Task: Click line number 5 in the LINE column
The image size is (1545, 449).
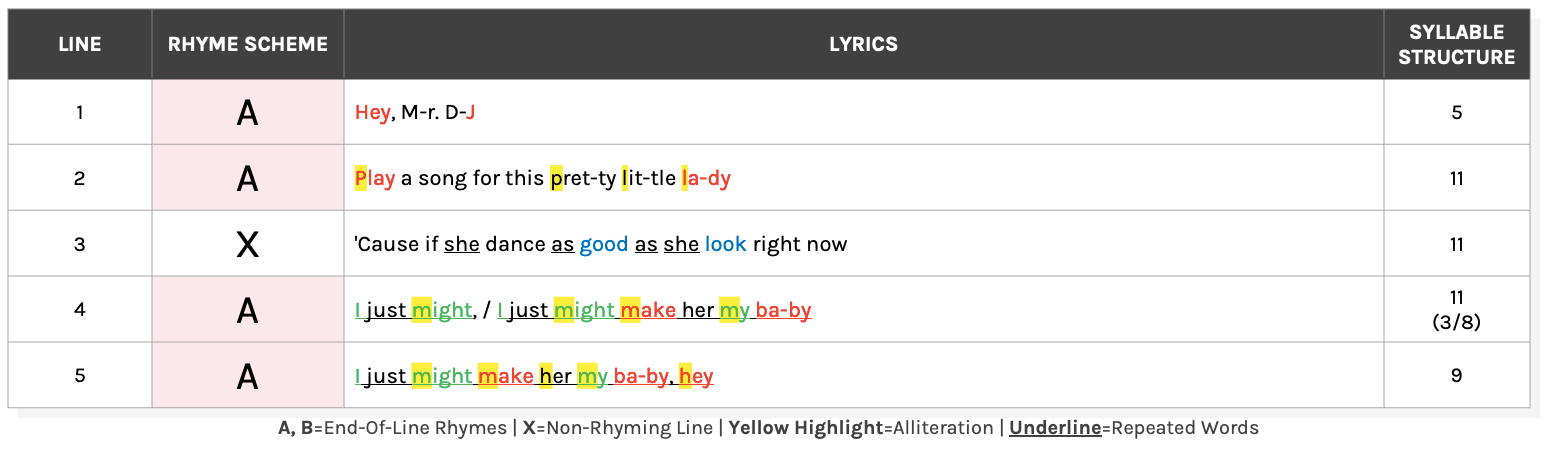Action: click(80, 376)
